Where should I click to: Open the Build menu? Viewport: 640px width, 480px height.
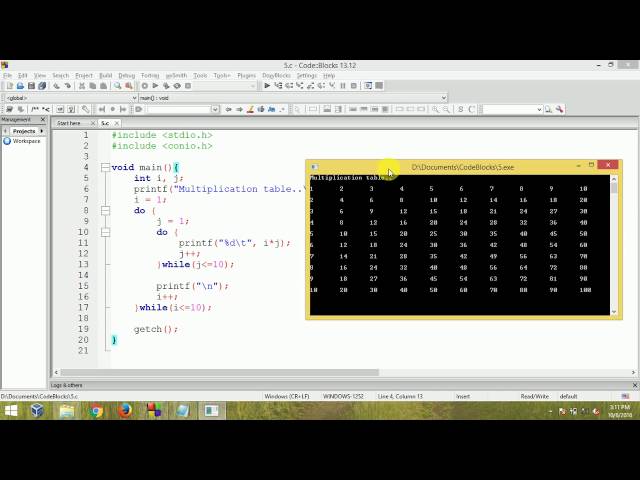pyautogui.click(x=106, y=76)
